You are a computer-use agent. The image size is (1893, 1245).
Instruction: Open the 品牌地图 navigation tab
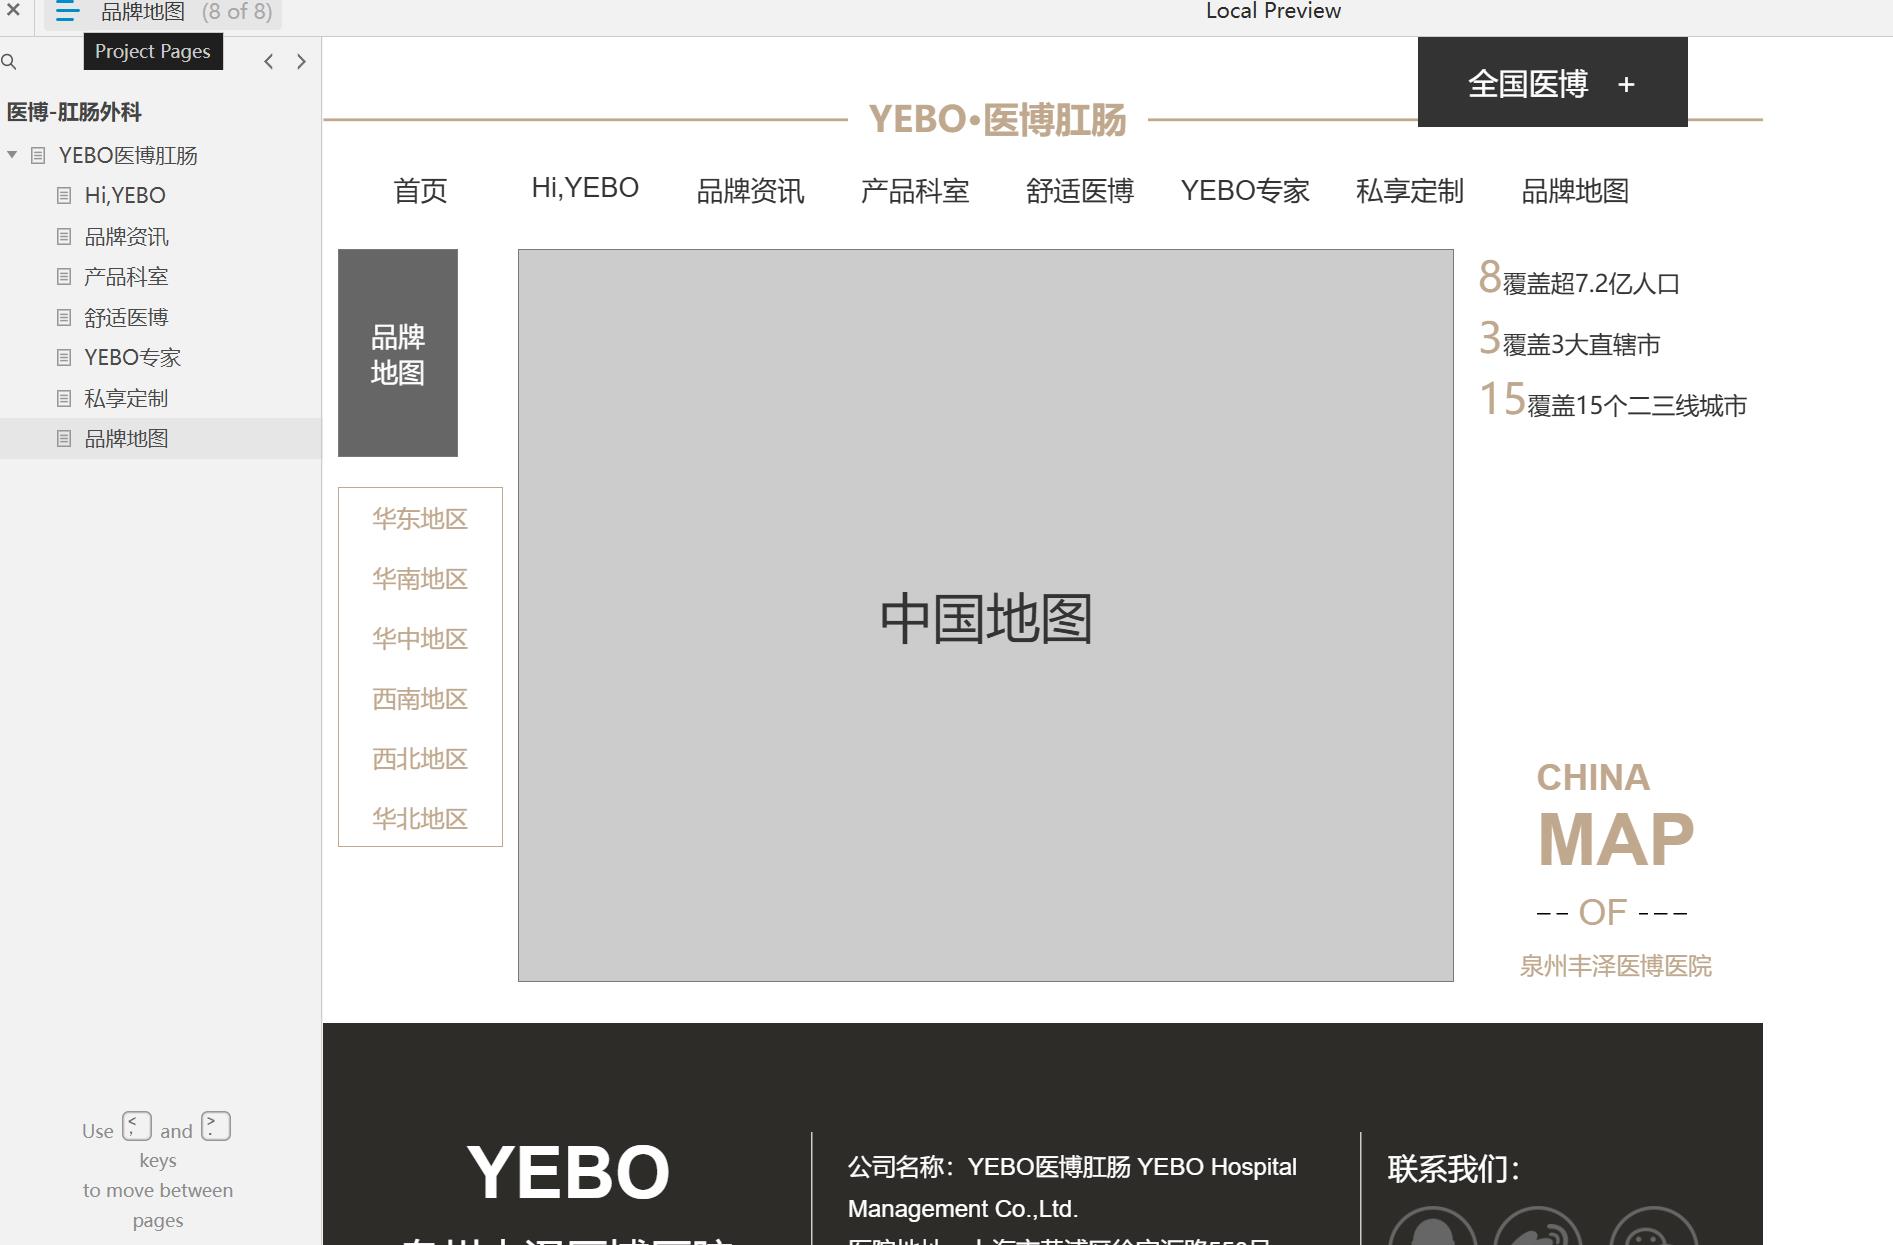(1575, 190)
